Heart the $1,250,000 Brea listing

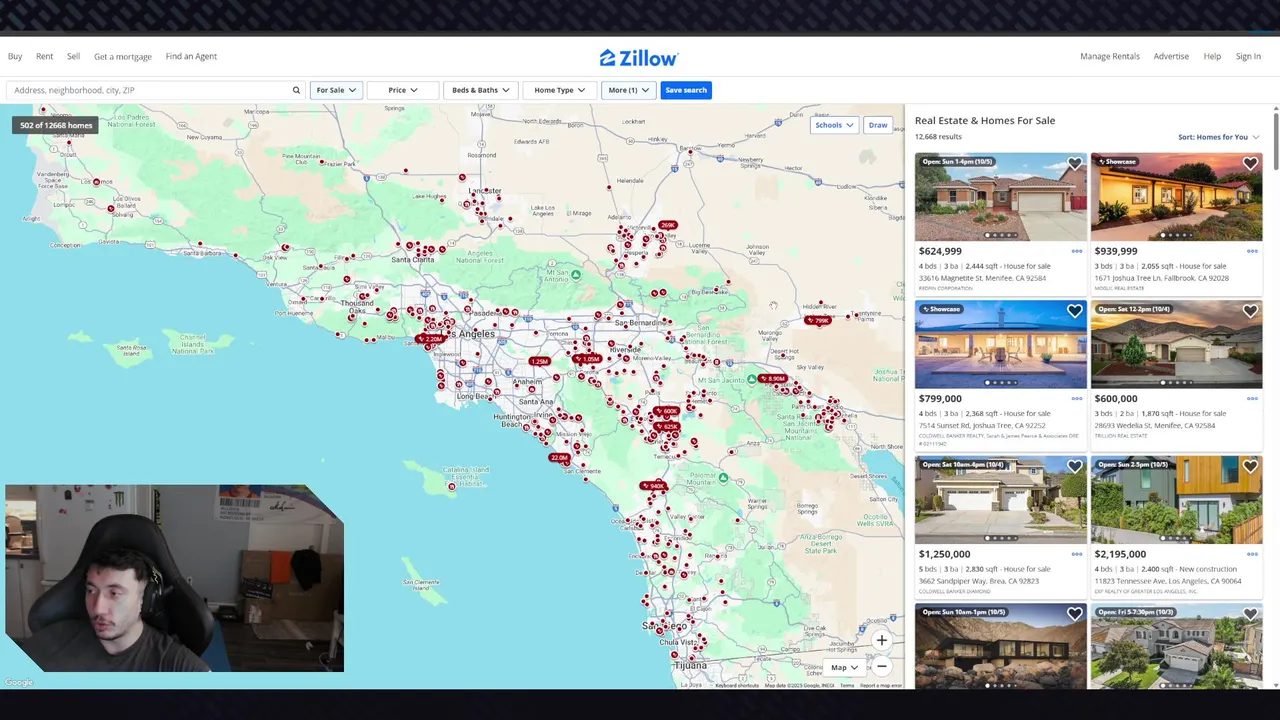pyautogui.click(x=1074, y=466)
